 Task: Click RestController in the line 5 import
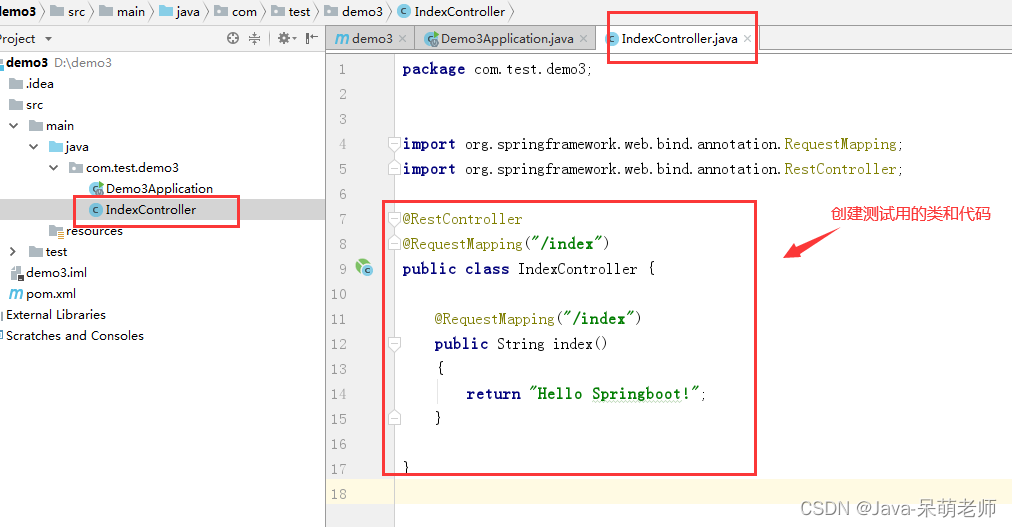[x=840, y=169]
